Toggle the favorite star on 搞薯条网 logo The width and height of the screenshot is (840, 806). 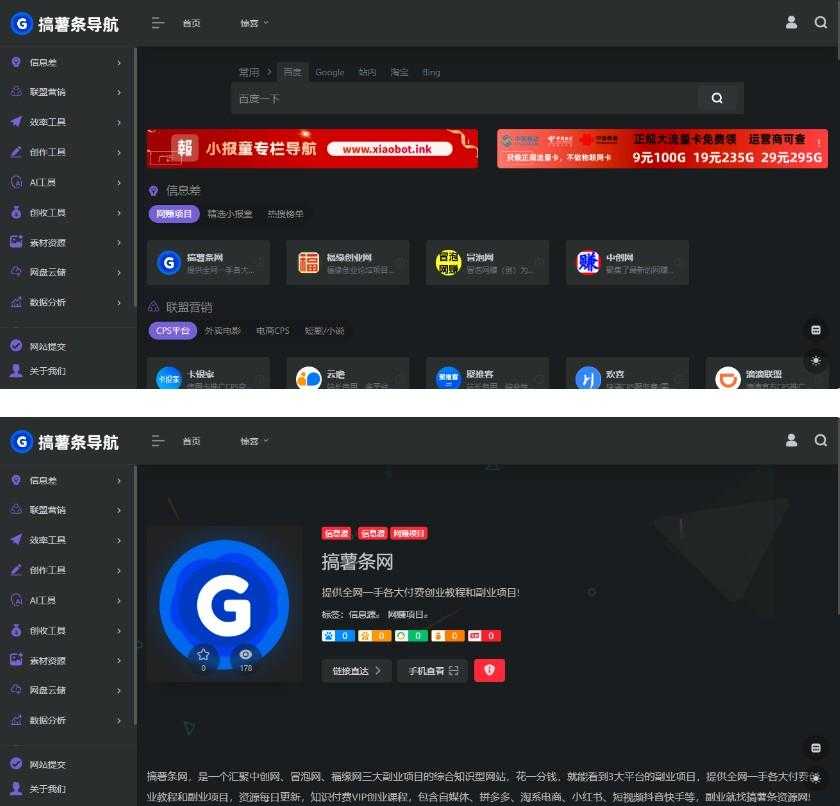203,655
